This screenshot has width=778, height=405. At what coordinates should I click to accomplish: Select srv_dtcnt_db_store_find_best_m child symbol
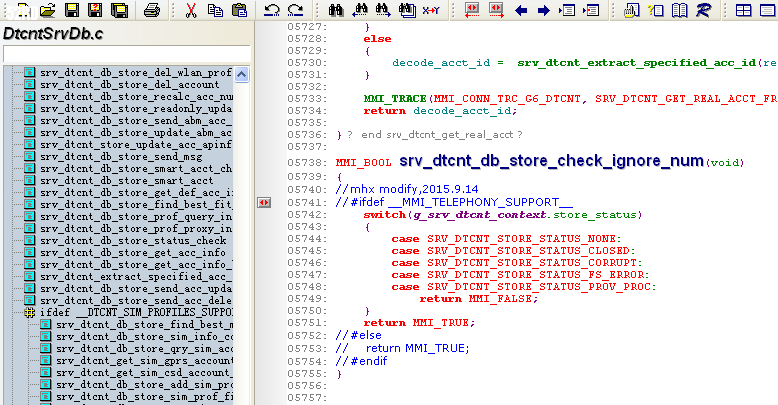point(144,324)
